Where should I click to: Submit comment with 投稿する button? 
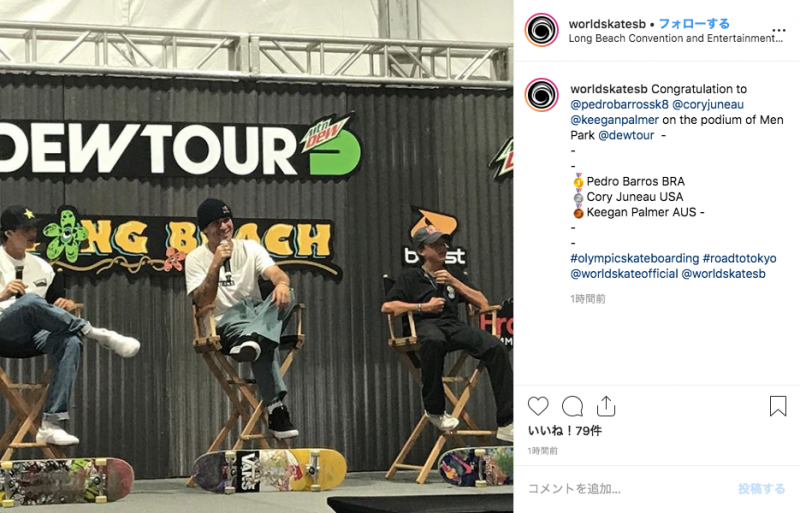761,488
